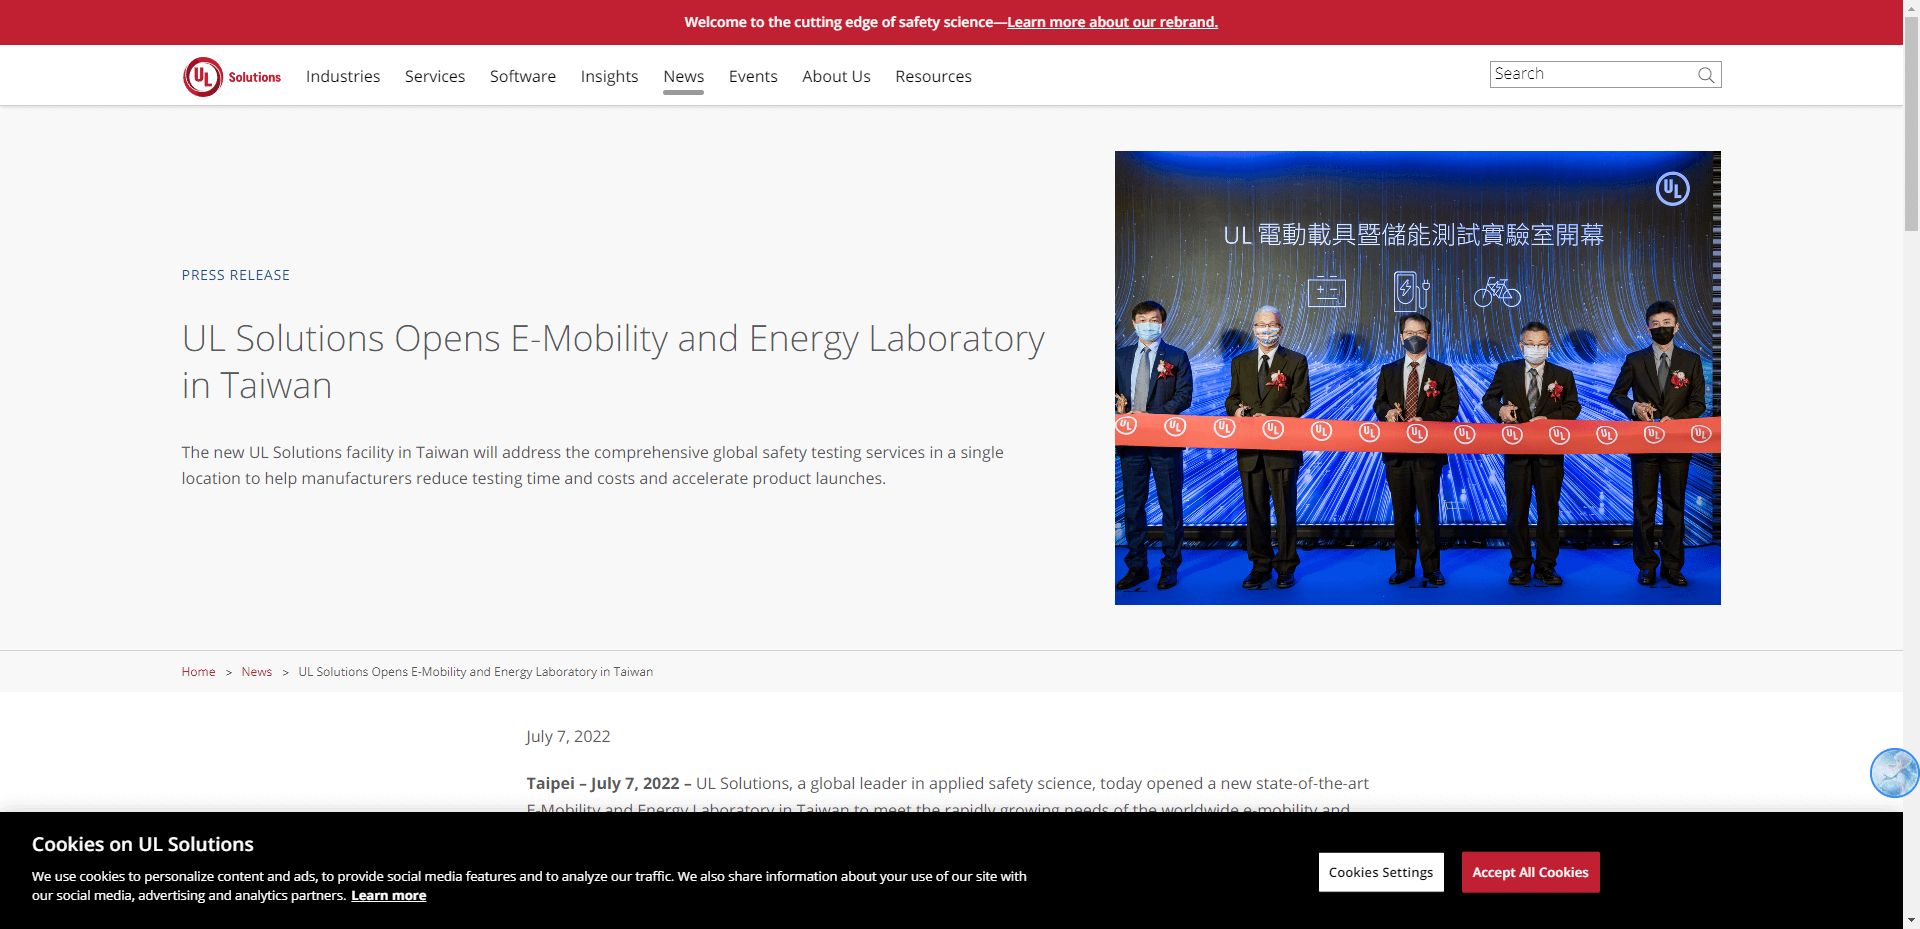Expand the Insights navigation item
Screen dimensions: 1920x929
609,77
